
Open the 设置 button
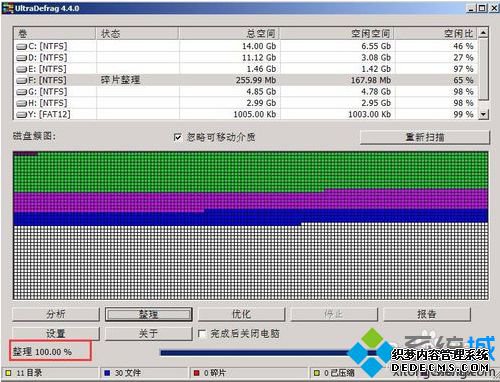[56, 334]
